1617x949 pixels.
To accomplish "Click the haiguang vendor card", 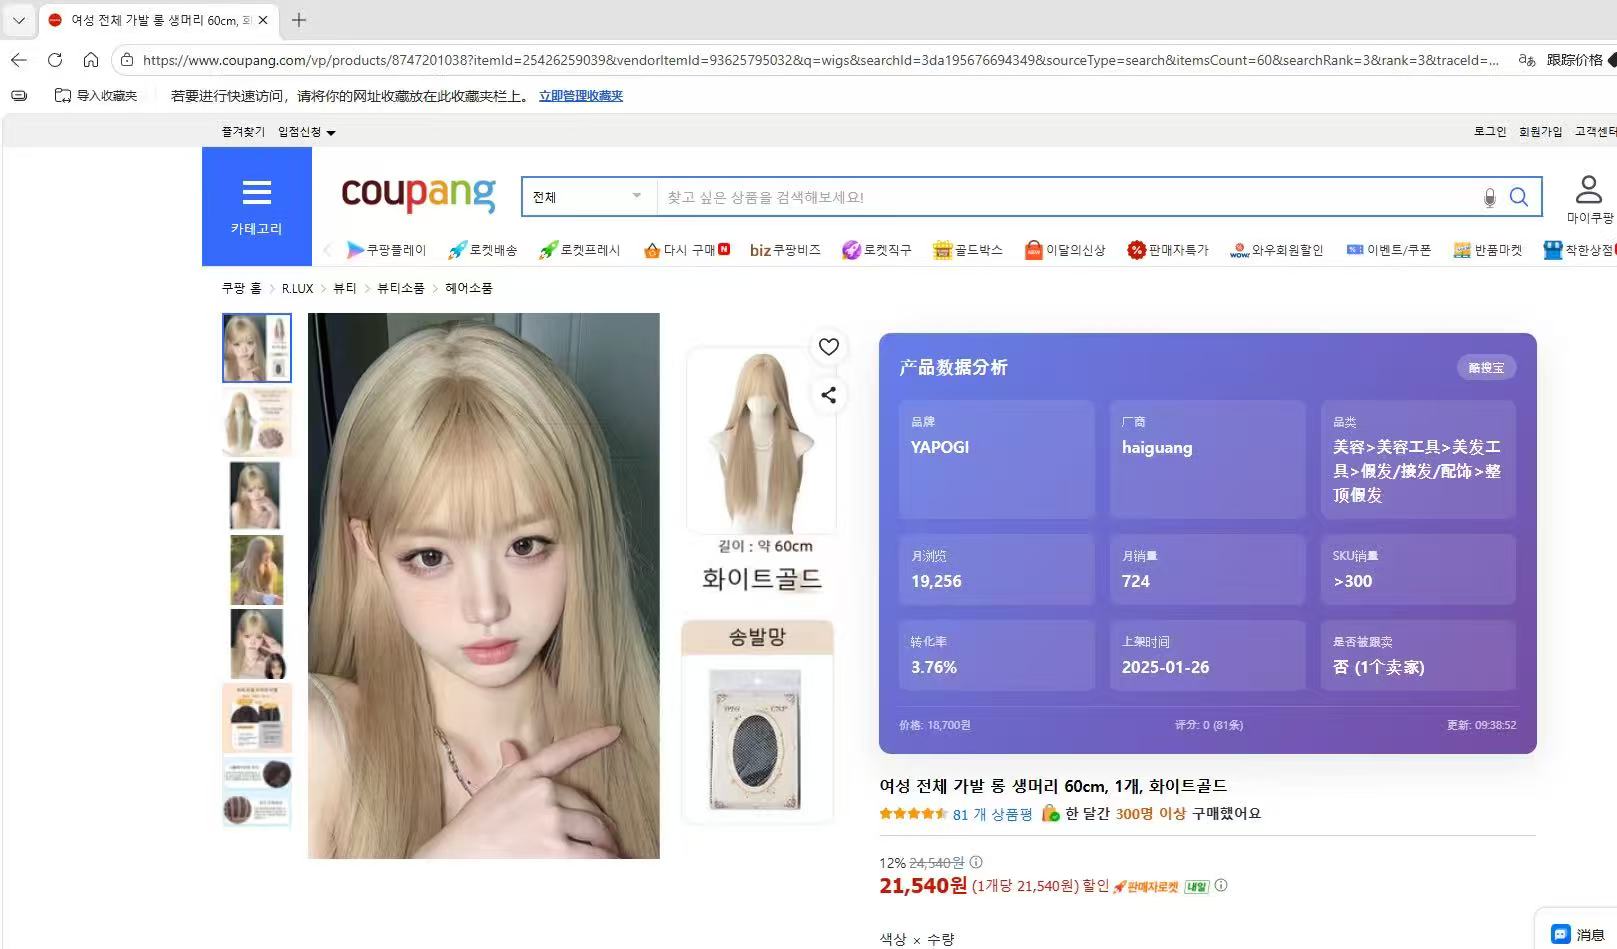I will tap(1207, 459).
